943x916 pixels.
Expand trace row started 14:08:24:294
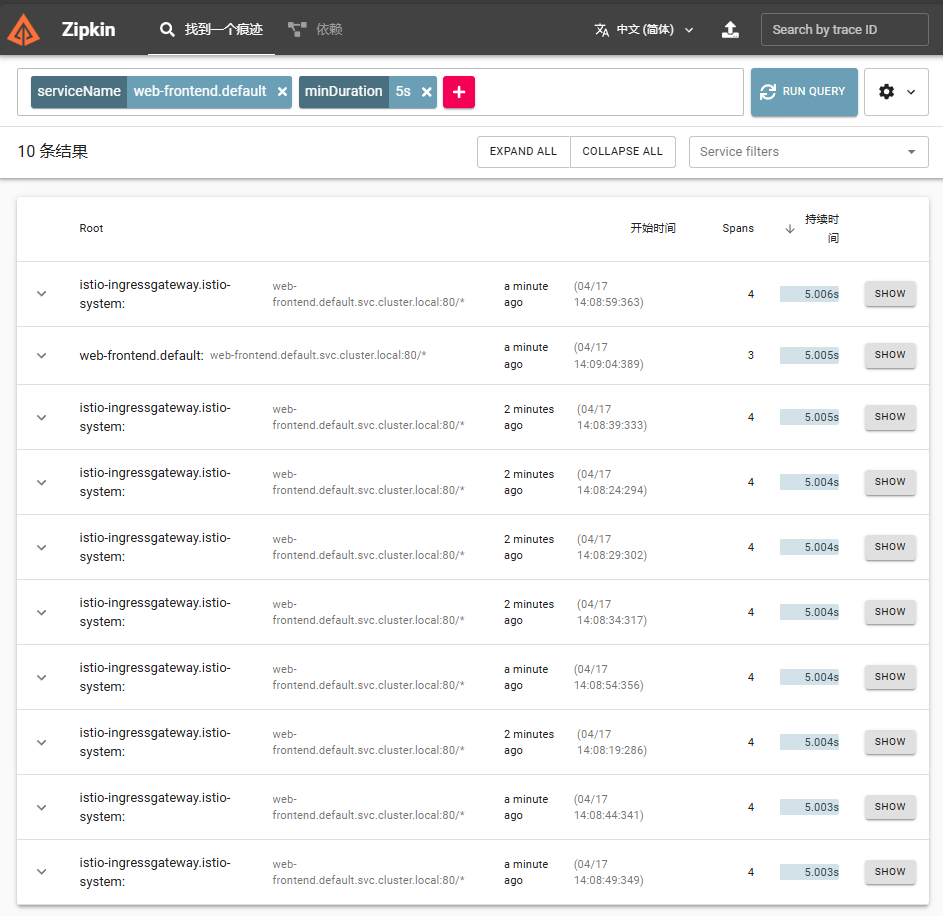(41, 482)
